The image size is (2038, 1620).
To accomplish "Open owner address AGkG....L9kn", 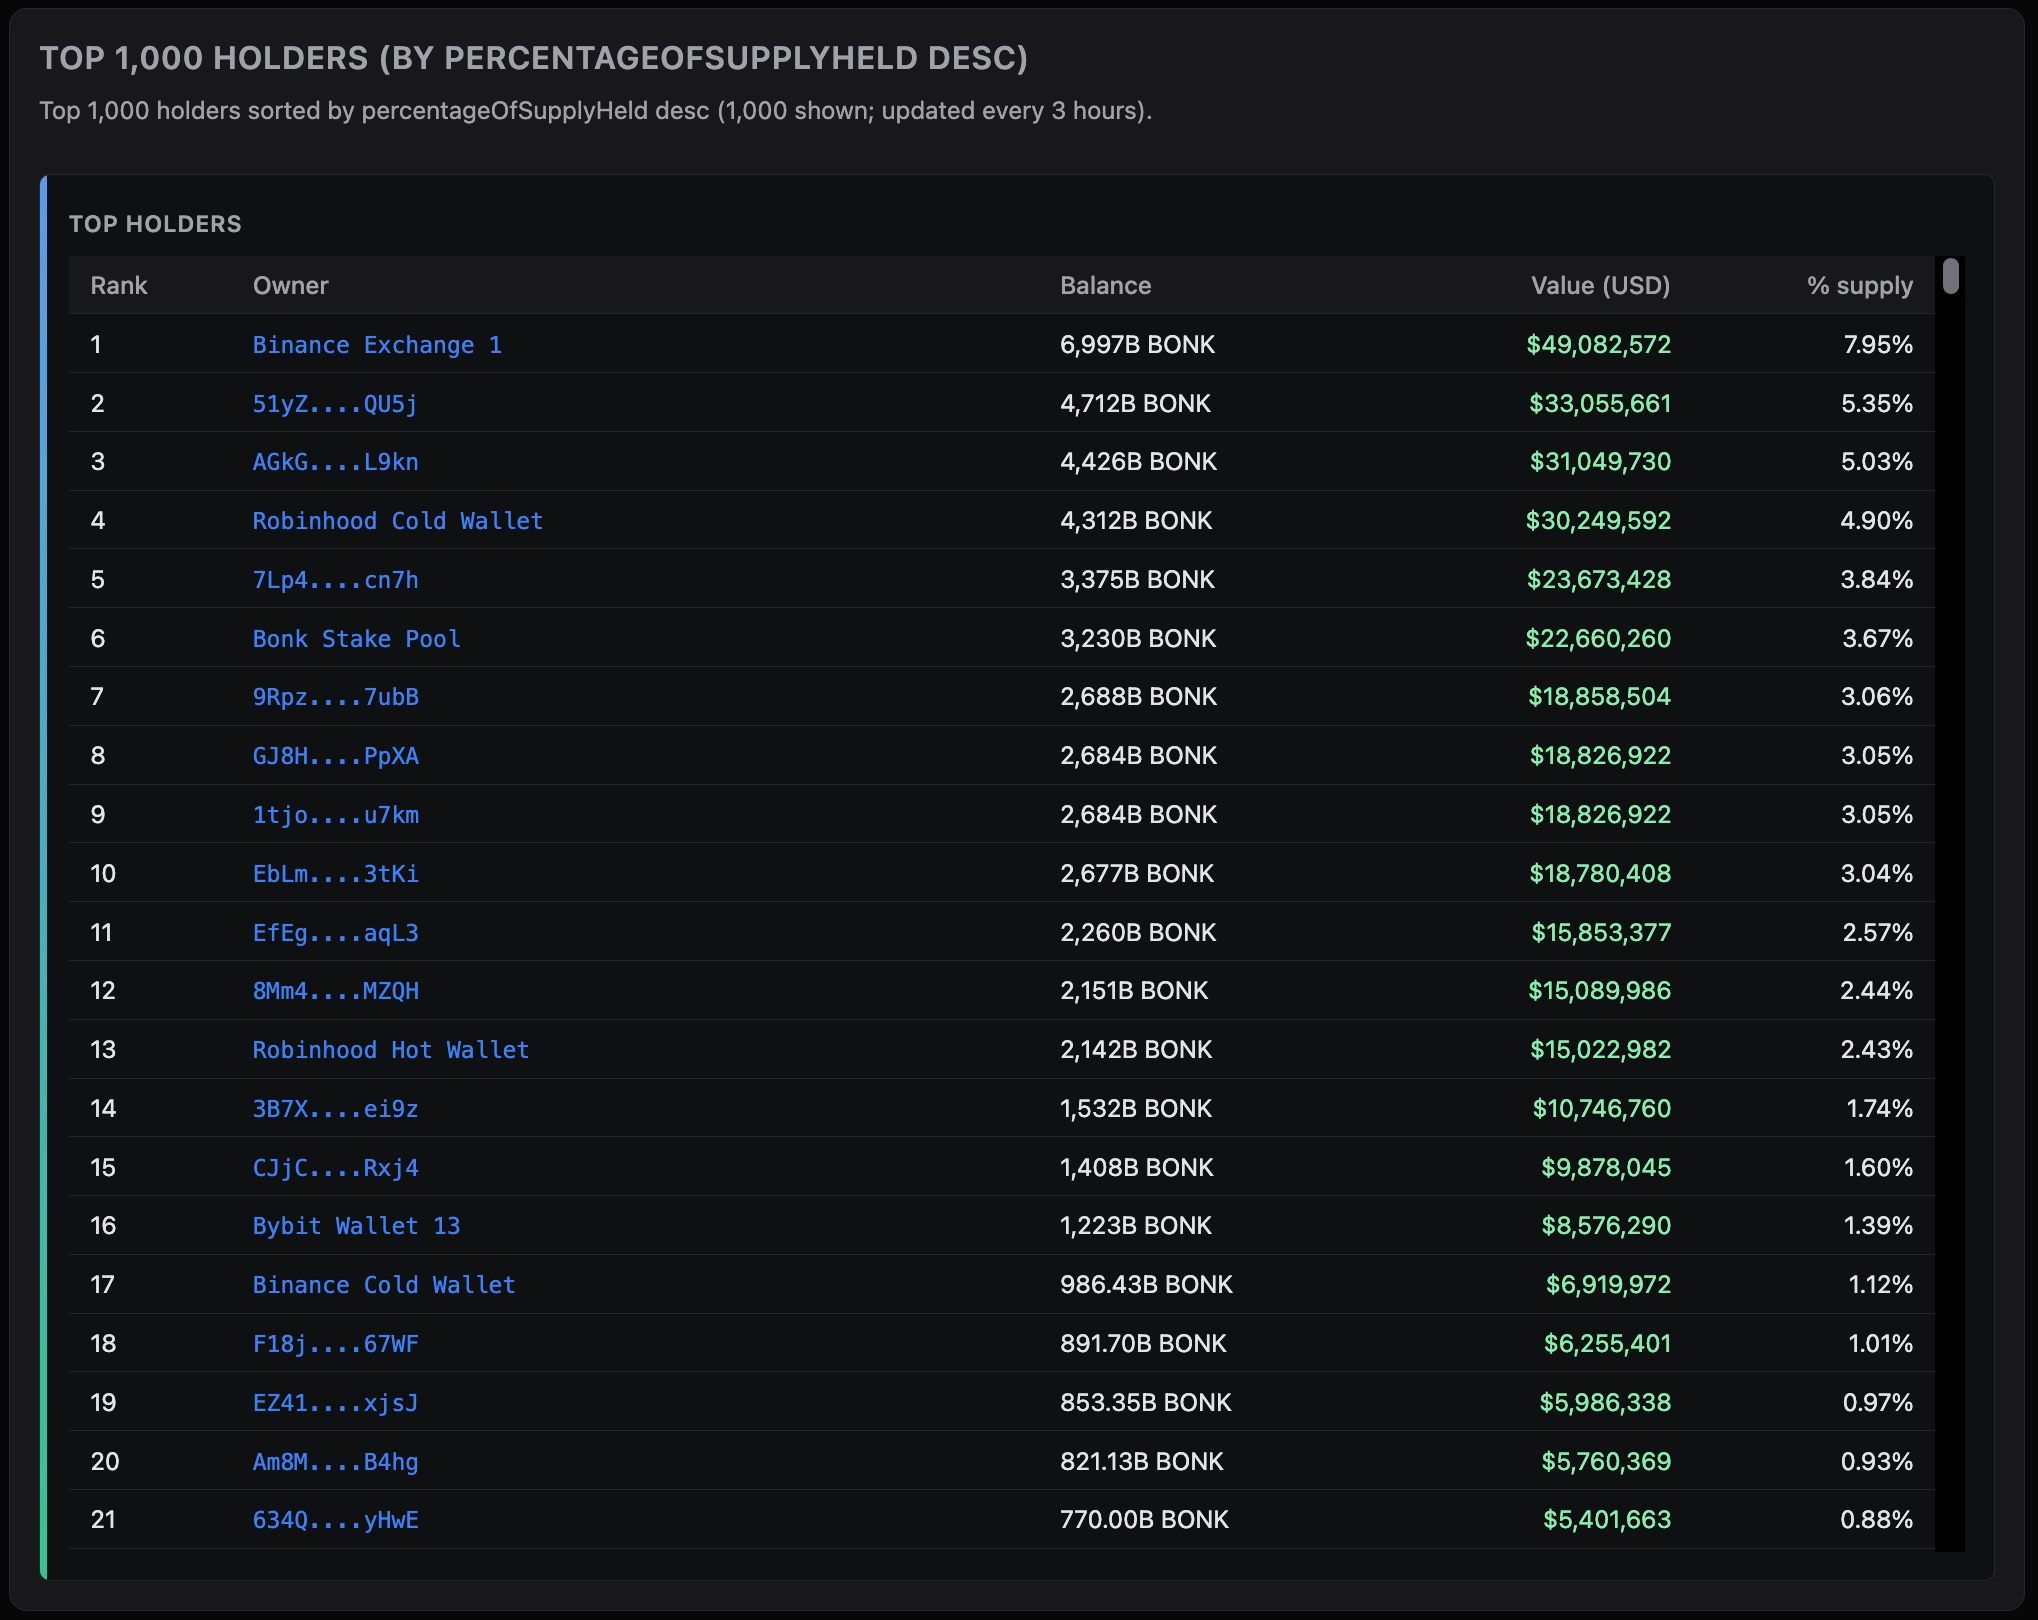I will pyautogui.click(x=335, y=462).
